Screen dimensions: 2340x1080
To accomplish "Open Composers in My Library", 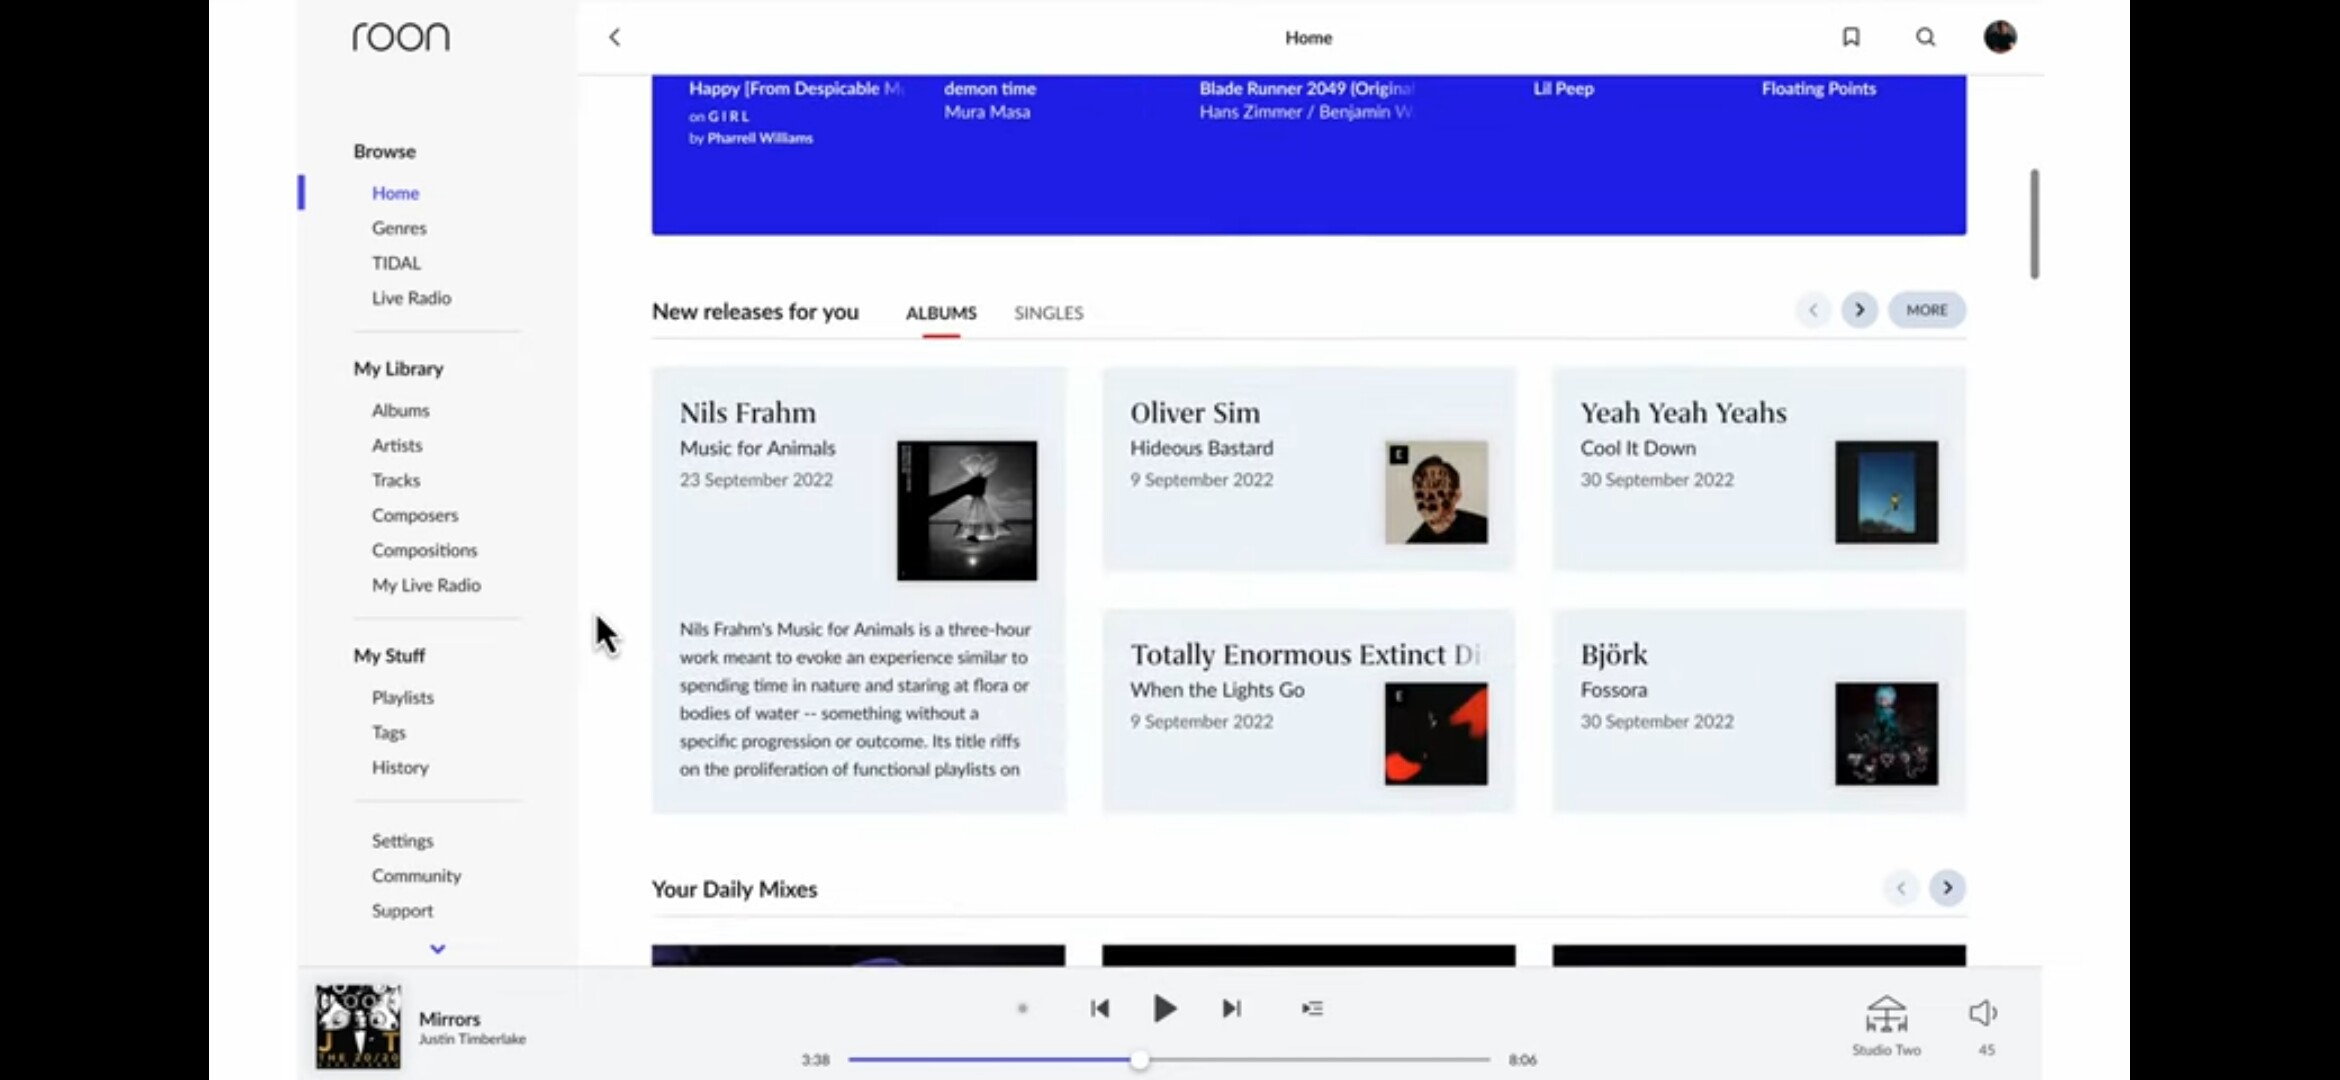I will (415, 515).
